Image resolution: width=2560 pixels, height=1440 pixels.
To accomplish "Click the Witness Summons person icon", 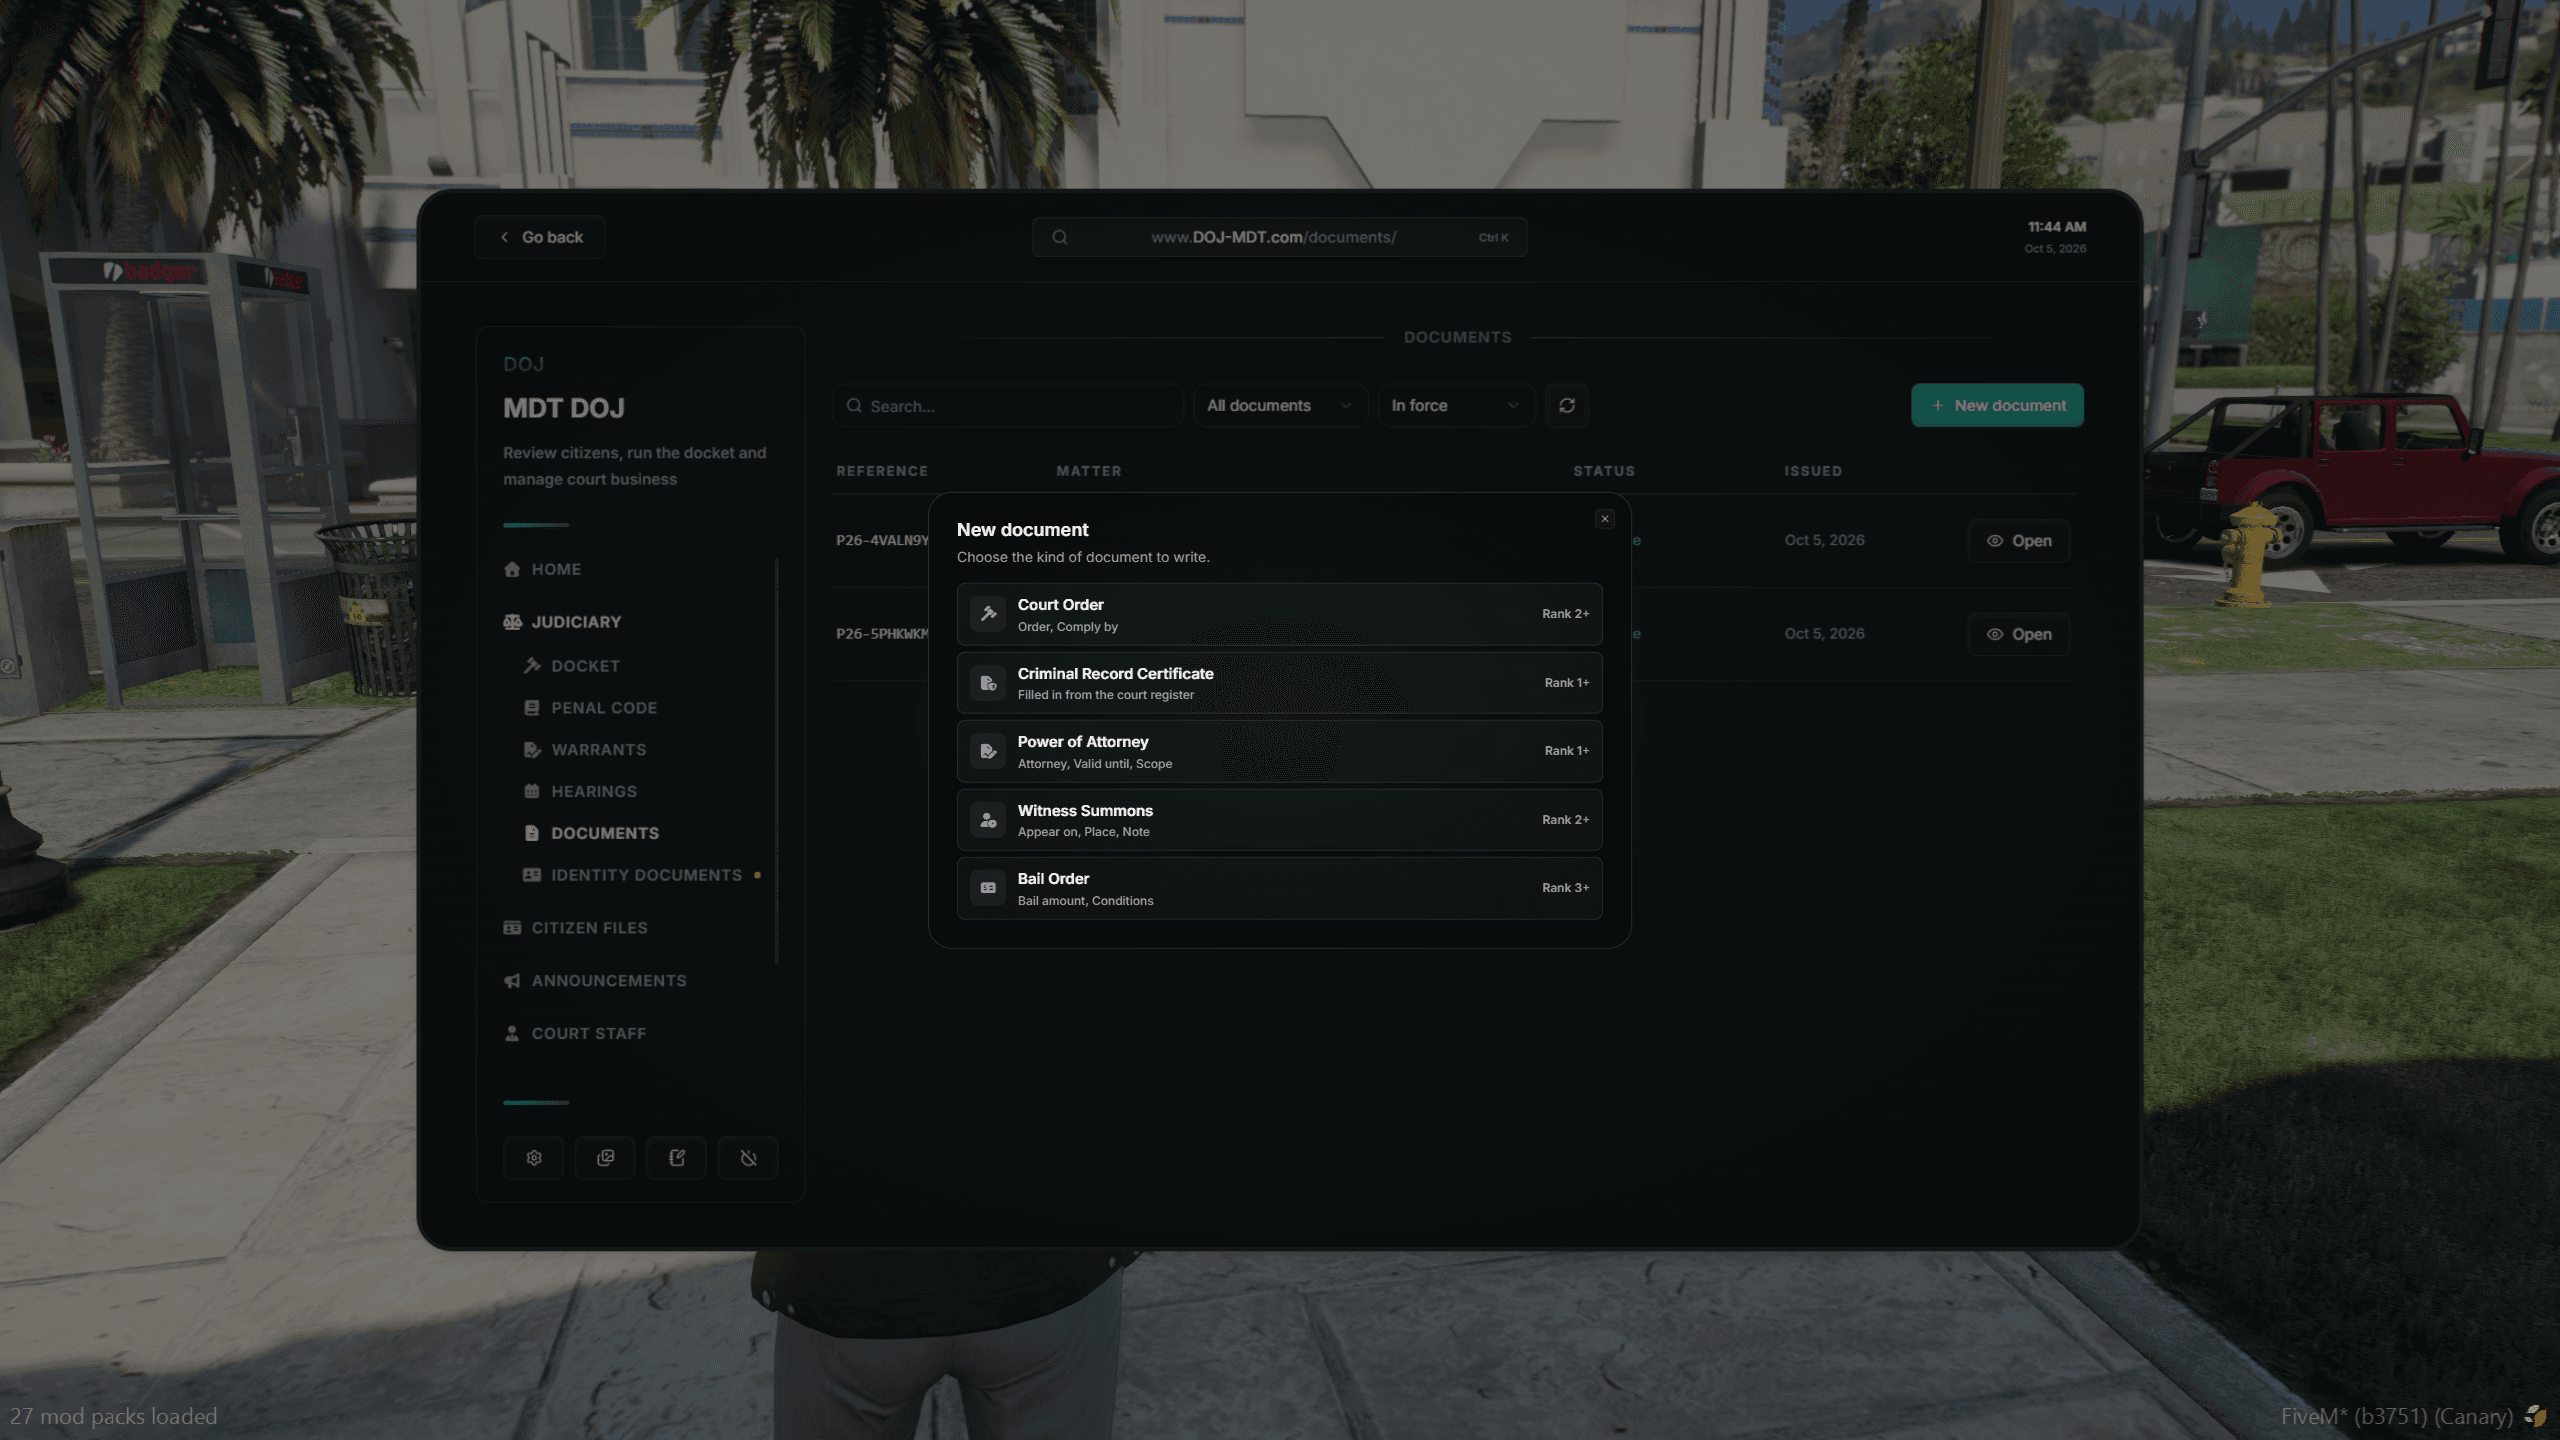I will pos(988,820).
